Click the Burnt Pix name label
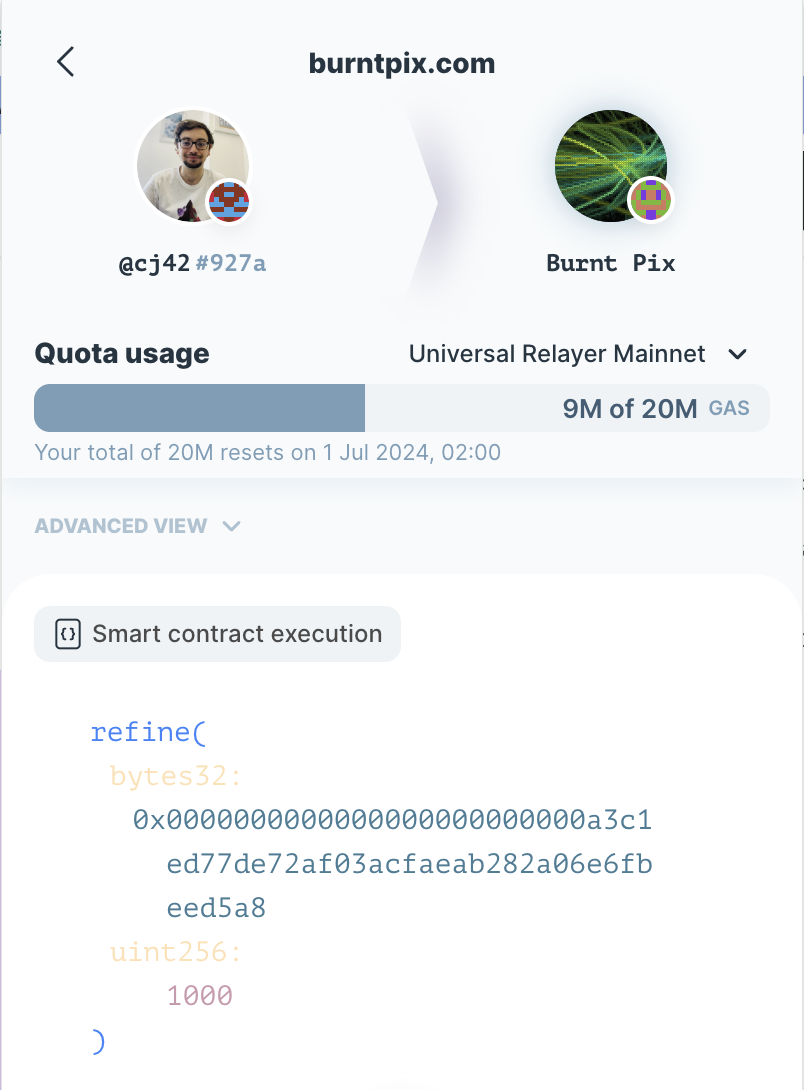 pos(611,264)
